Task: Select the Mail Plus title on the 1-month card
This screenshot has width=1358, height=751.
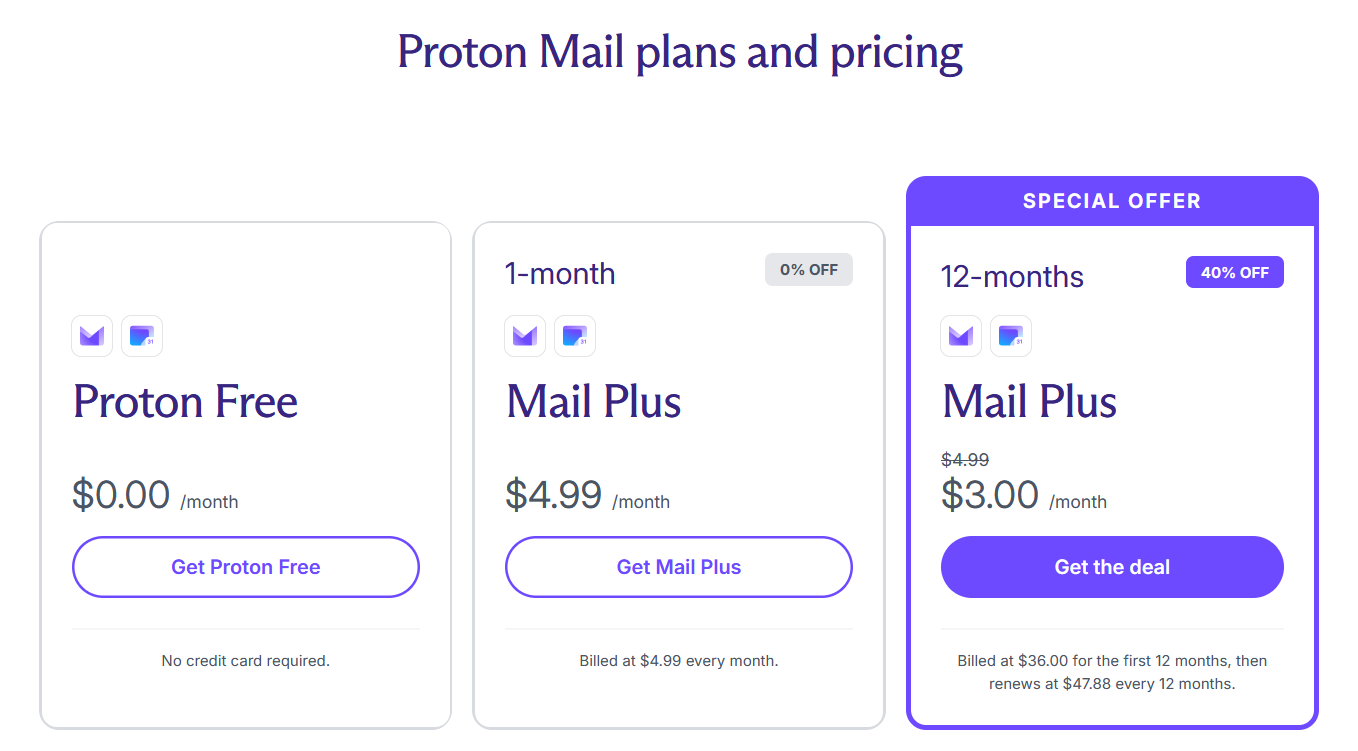Action: click(594, 402)
